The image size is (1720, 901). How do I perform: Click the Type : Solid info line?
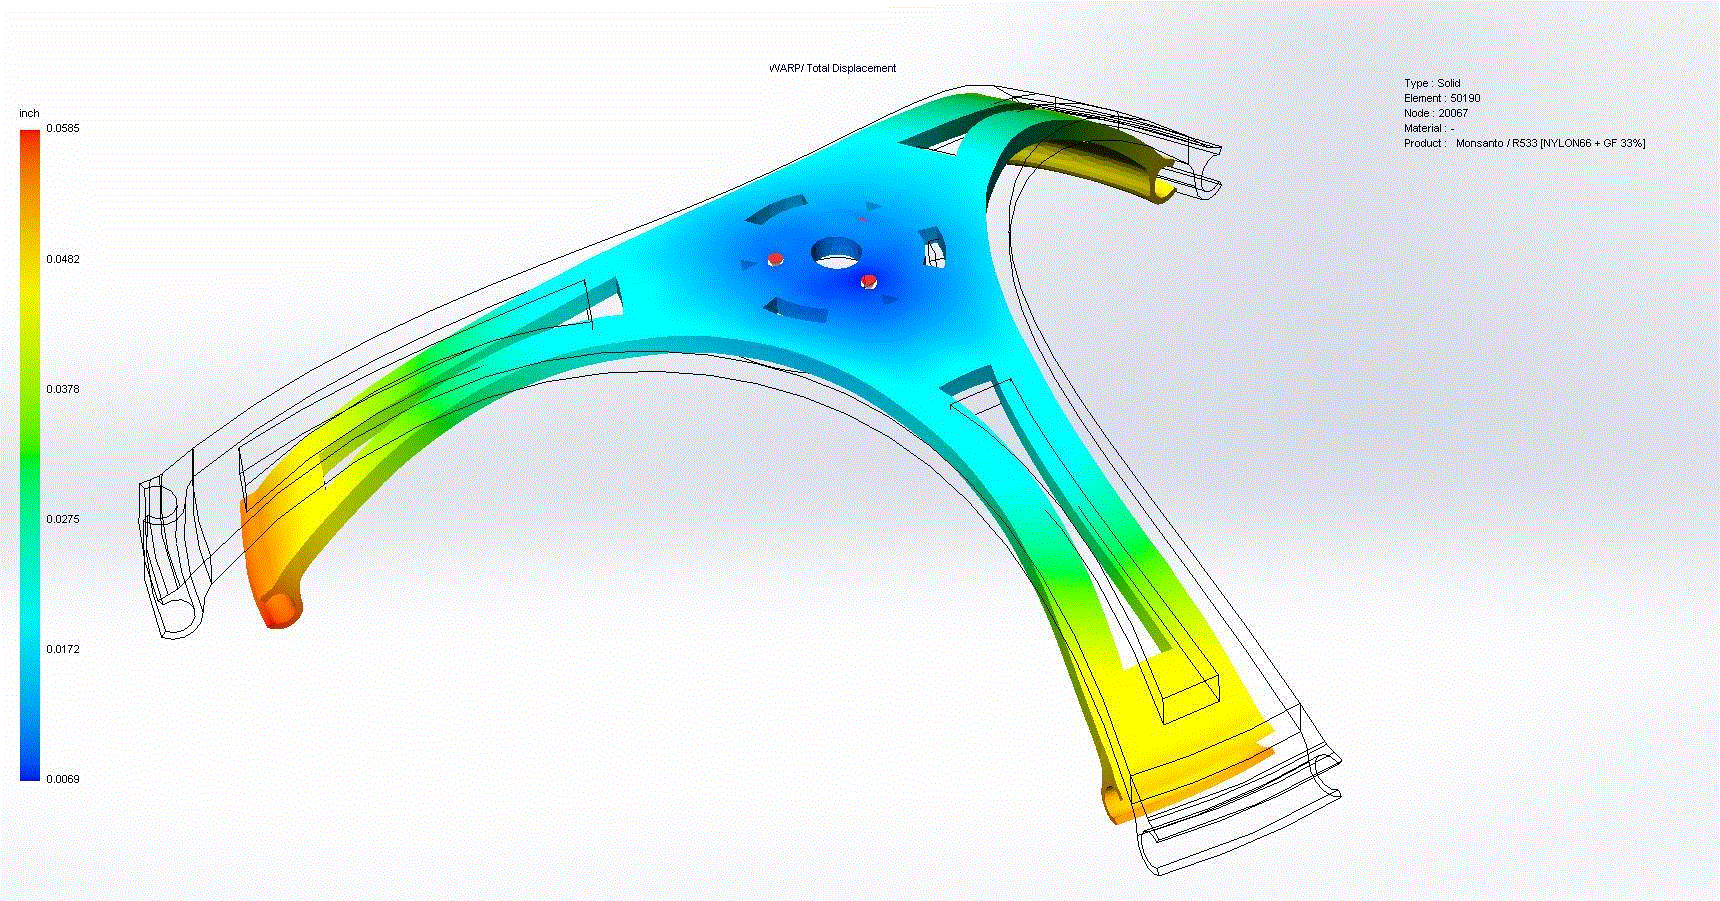1432,83
